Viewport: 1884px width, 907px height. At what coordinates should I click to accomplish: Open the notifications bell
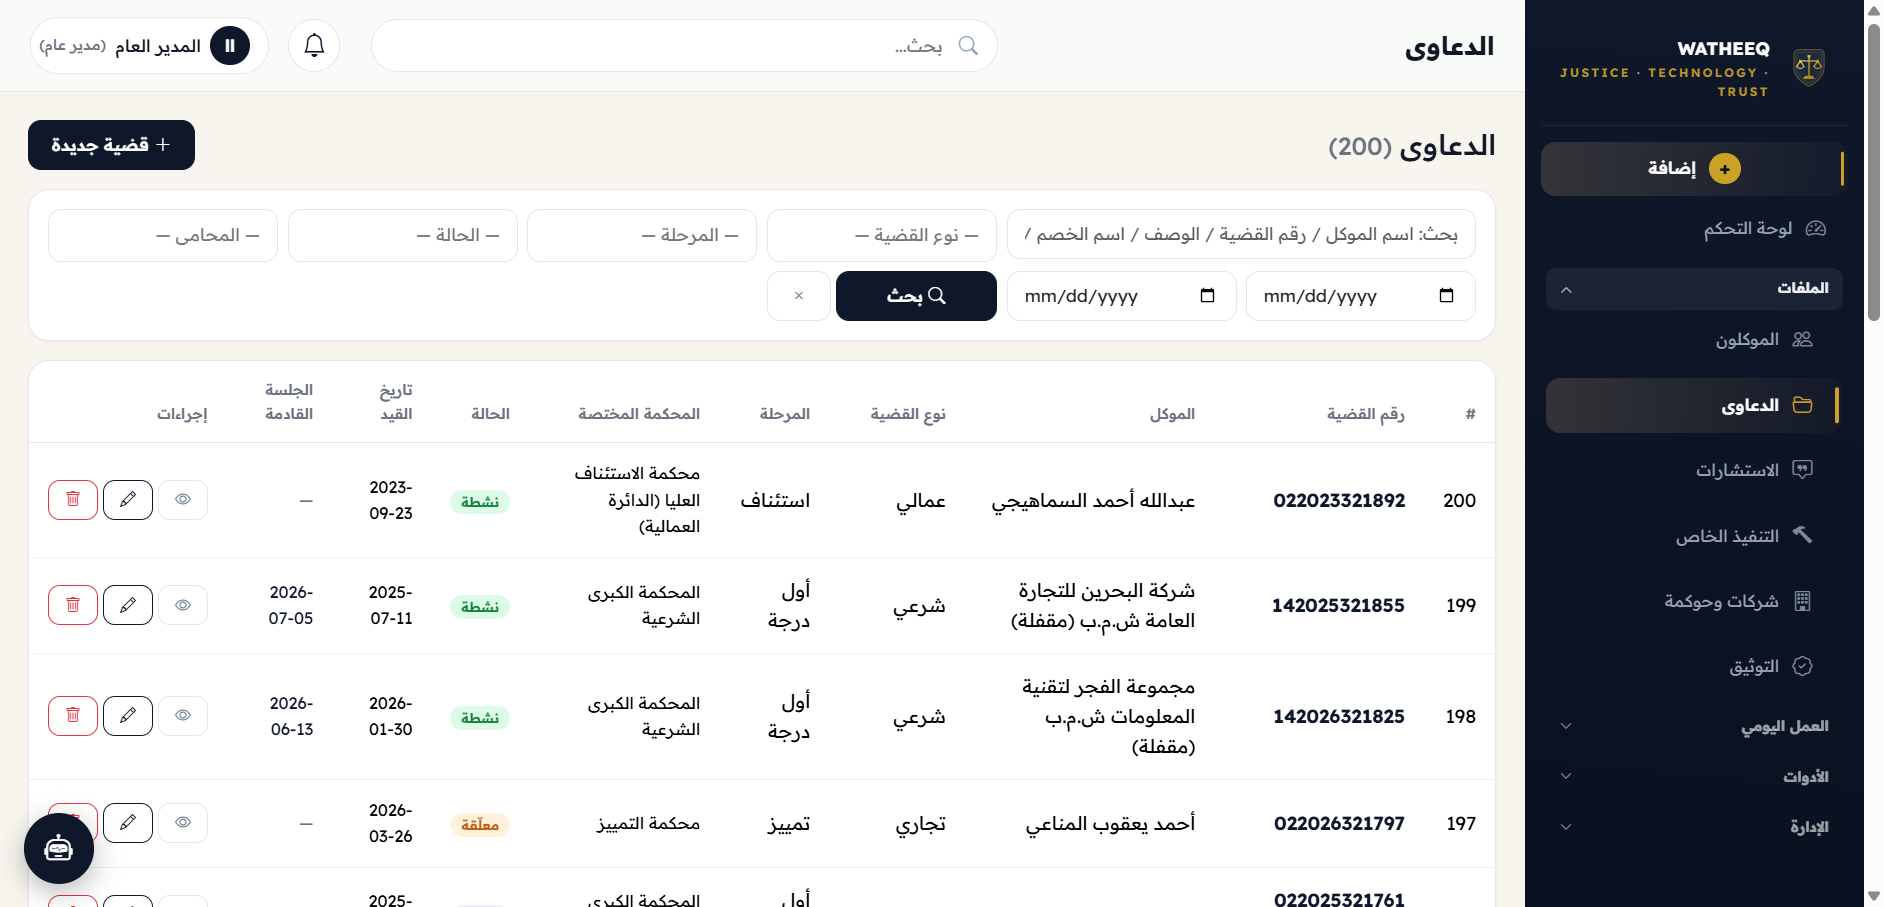[314, 45]
